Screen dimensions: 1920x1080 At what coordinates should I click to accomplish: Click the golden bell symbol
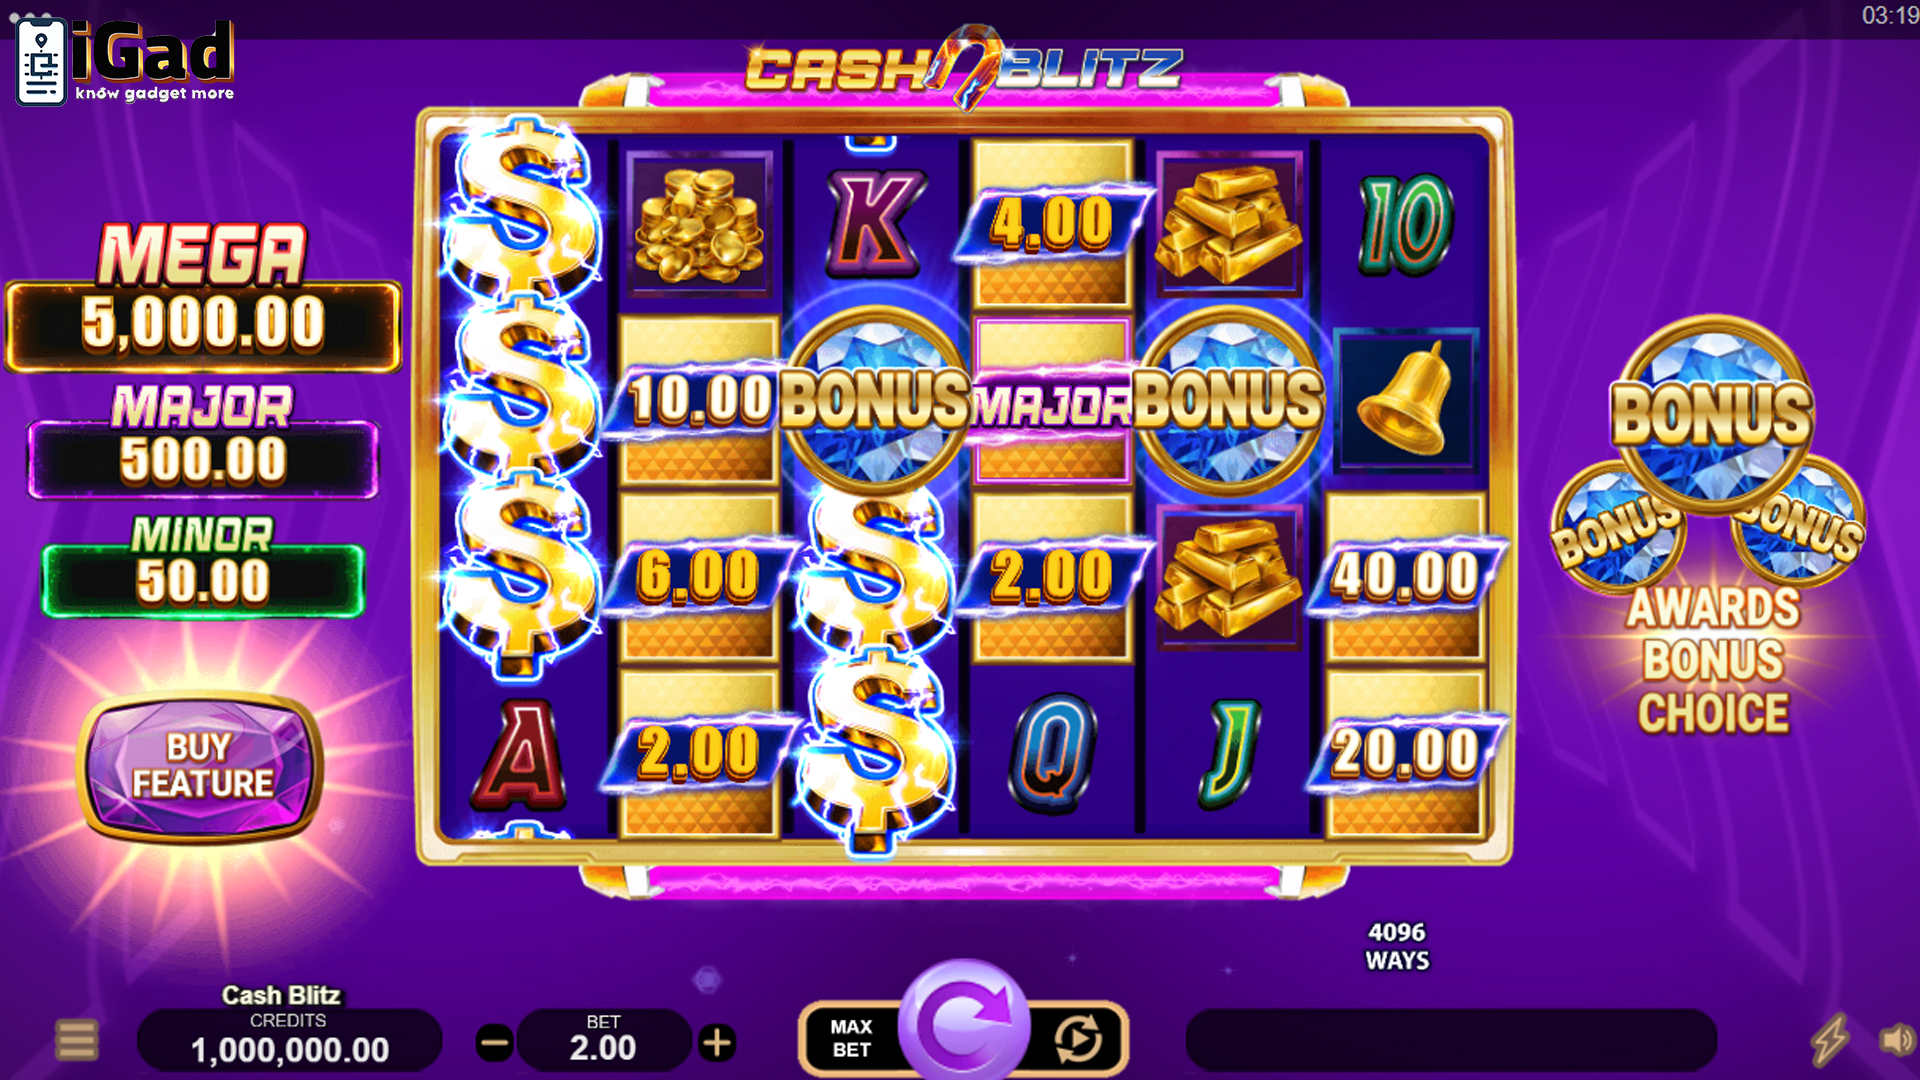click(x=1404, y=399)
